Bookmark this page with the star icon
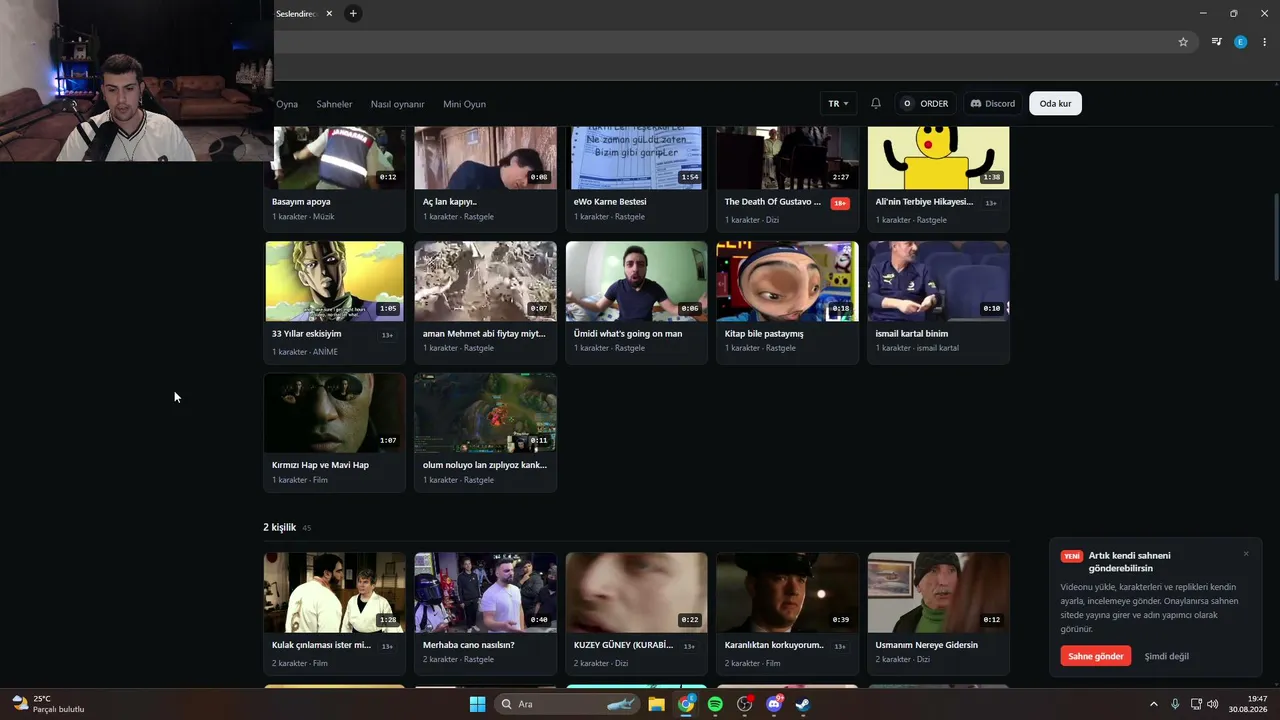The image size is (1280, 720). point(1183,42)
